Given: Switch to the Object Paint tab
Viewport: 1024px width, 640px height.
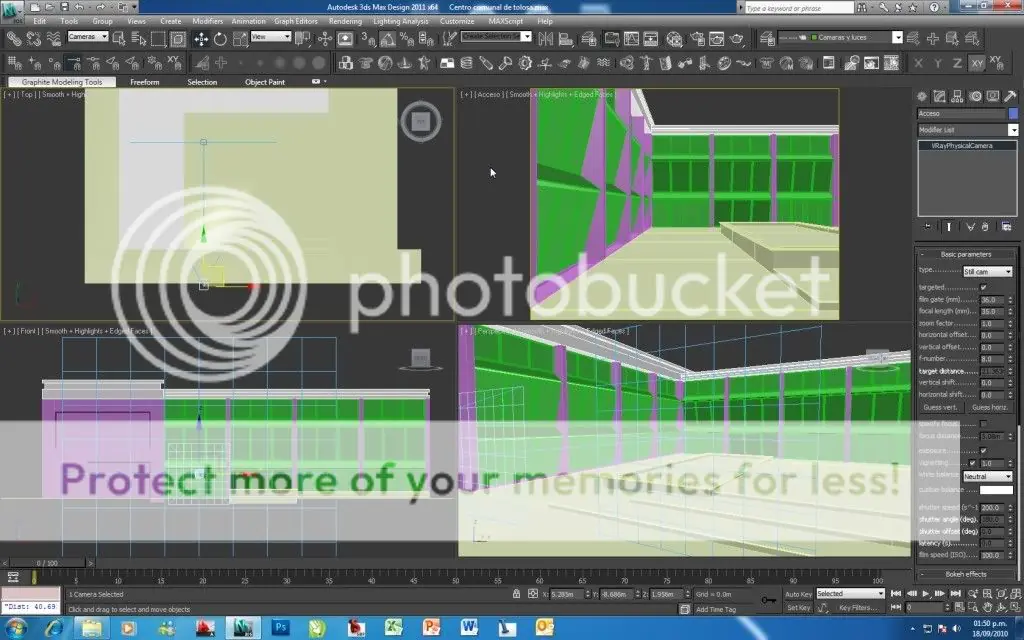Looking at the screenshot, I should [x=264, y=82].
